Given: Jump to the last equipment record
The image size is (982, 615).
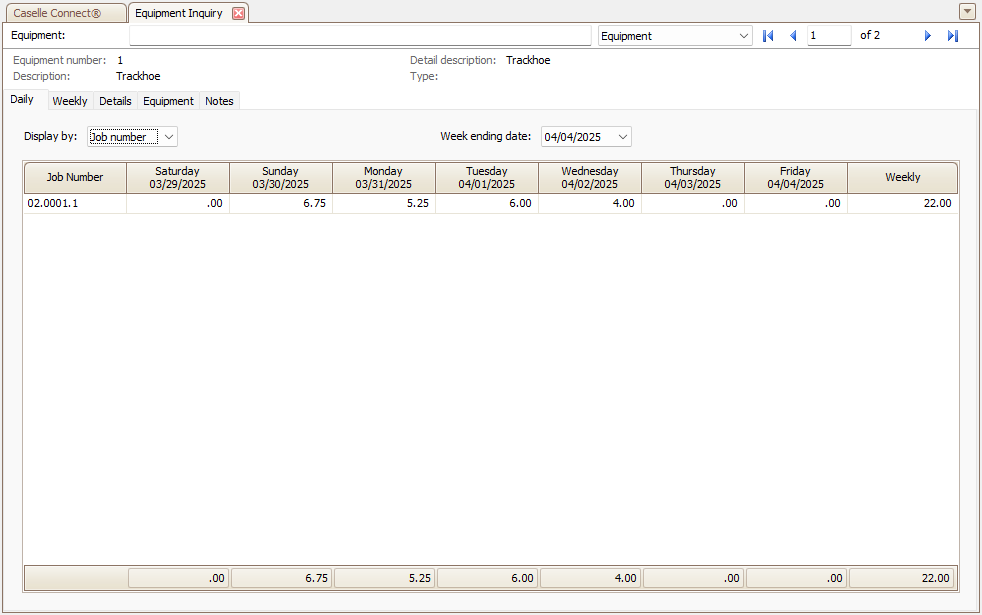Looking at the screenshot, I should tap(953, 36).
